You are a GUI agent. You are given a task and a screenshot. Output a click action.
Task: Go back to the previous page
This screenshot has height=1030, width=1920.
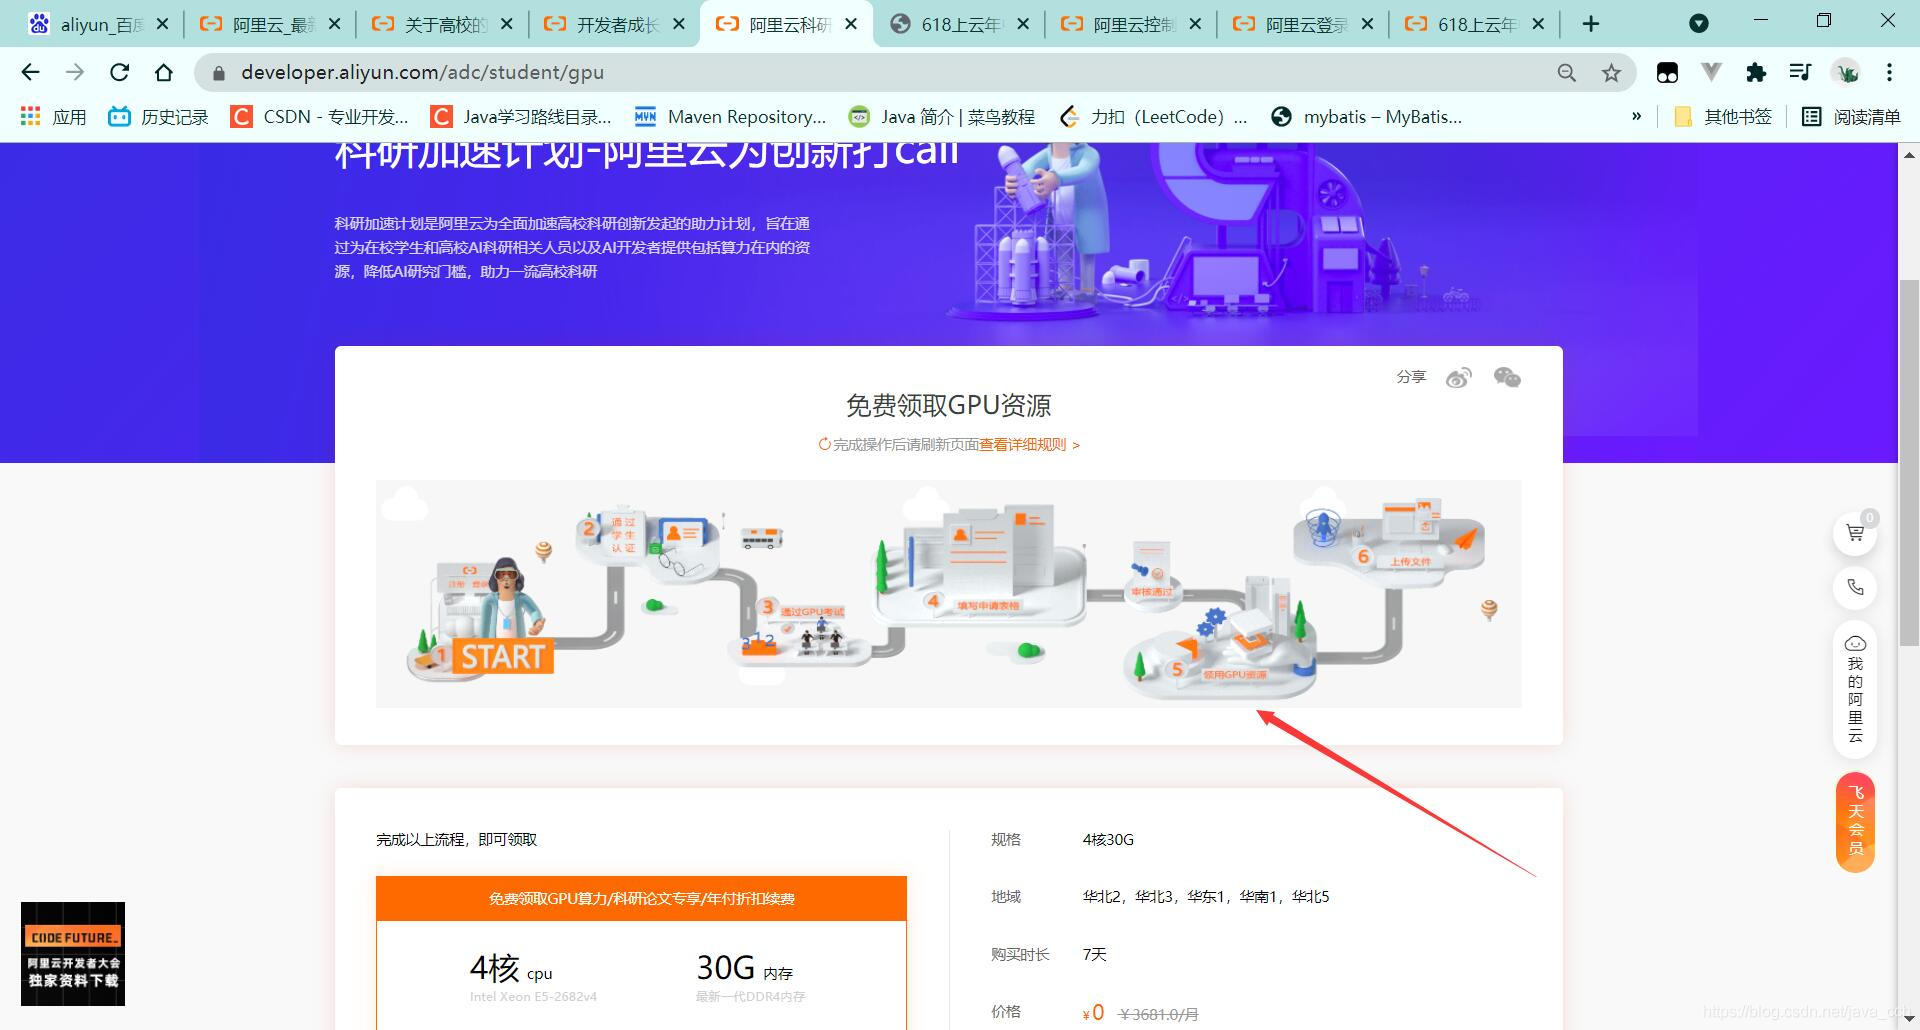(30, 72)
